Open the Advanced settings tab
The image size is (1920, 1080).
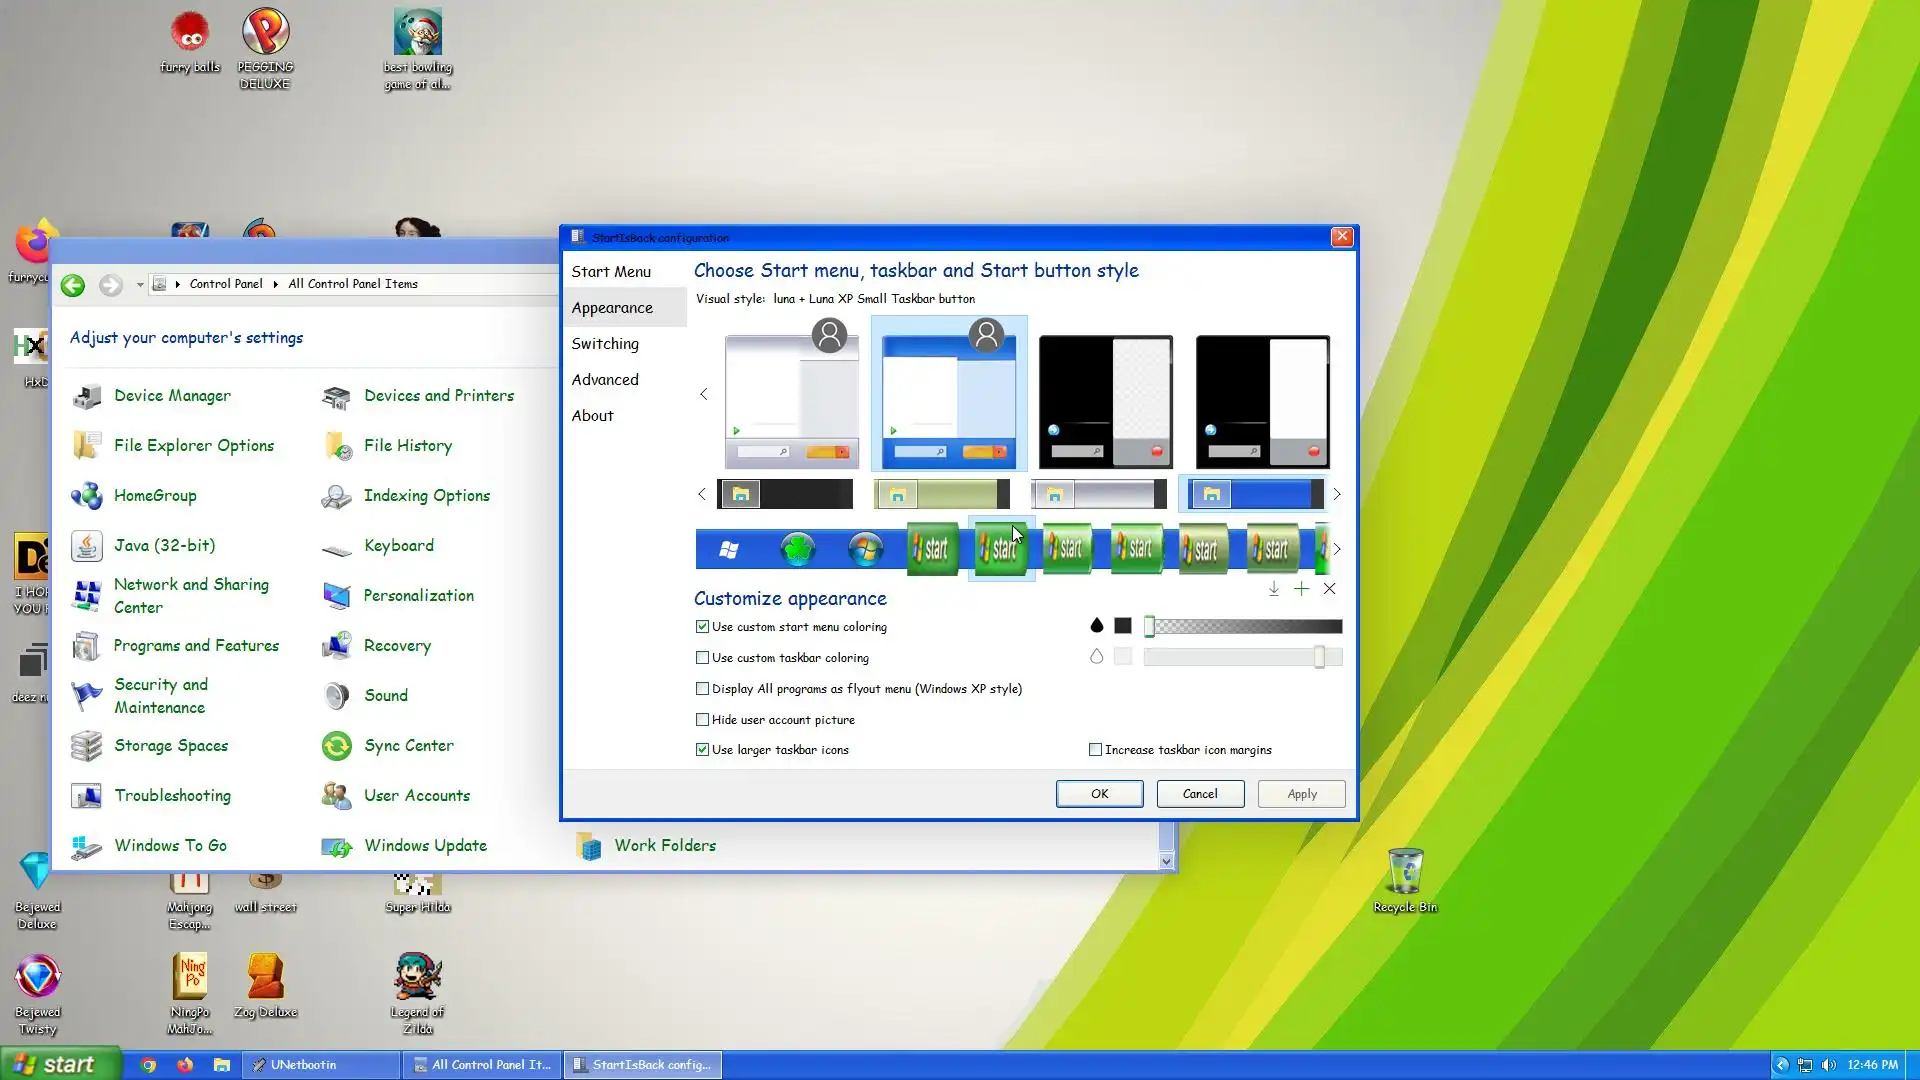(605, 380)
